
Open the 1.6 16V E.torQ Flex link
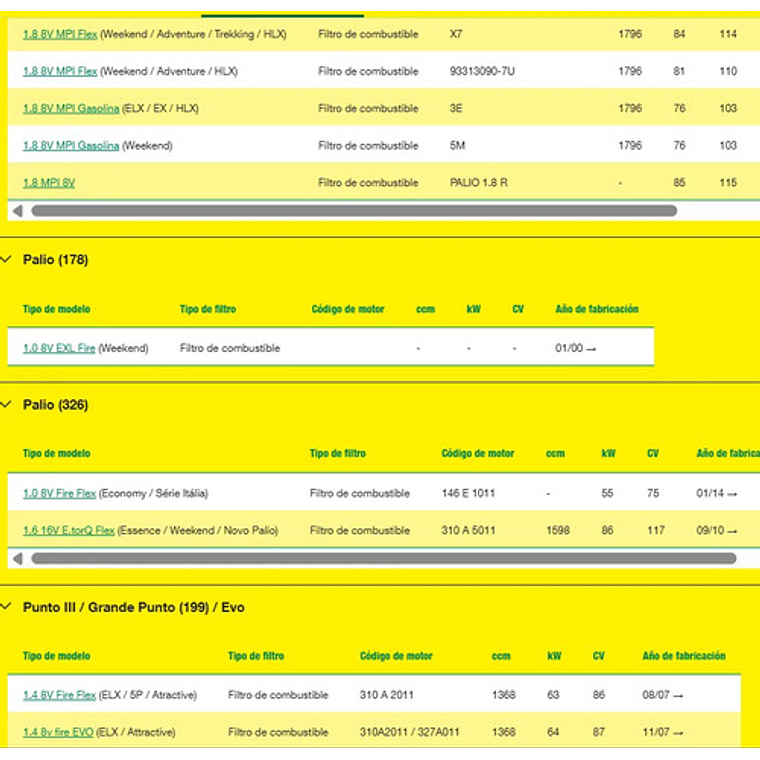tap(69, 530)
